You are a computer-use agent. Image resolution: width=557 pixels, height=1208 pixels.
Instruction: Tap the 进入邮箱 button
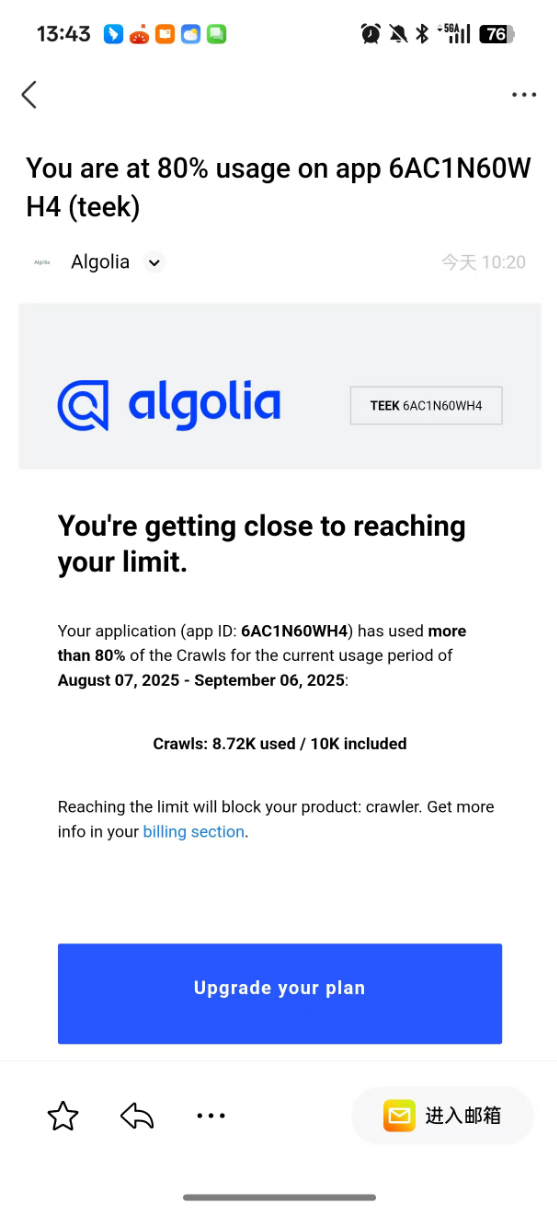443,1116
